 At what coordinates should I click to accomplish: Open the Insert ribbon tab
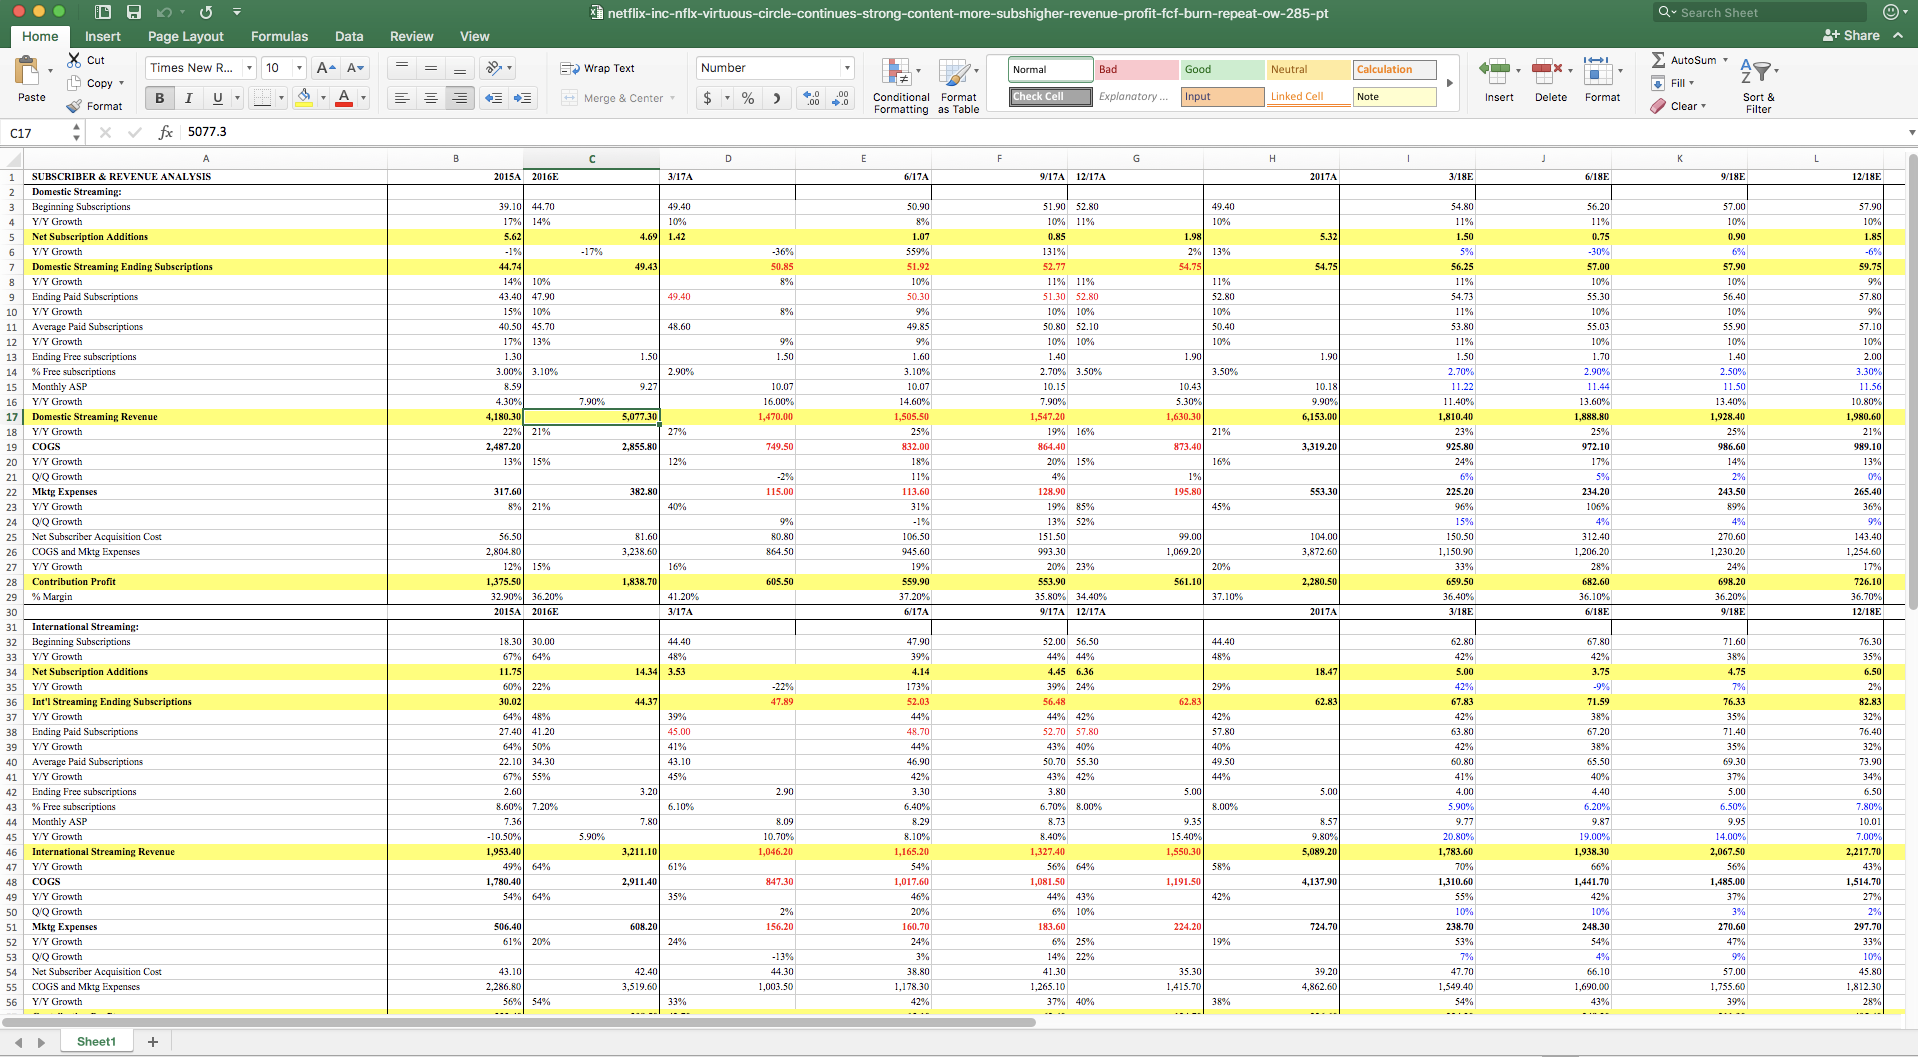coord(103,36)
